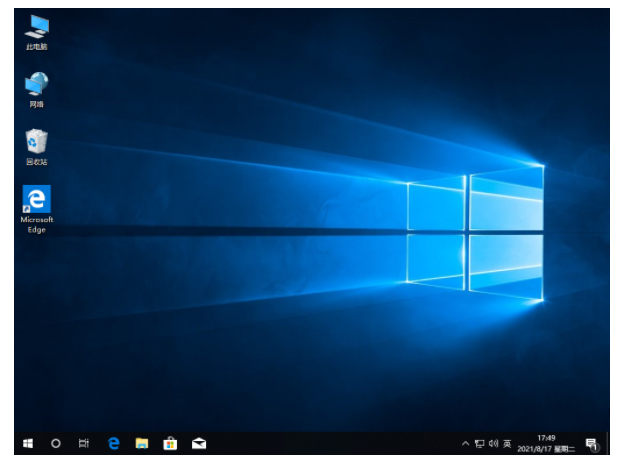Show hidden system tray icons

[465, 444]
